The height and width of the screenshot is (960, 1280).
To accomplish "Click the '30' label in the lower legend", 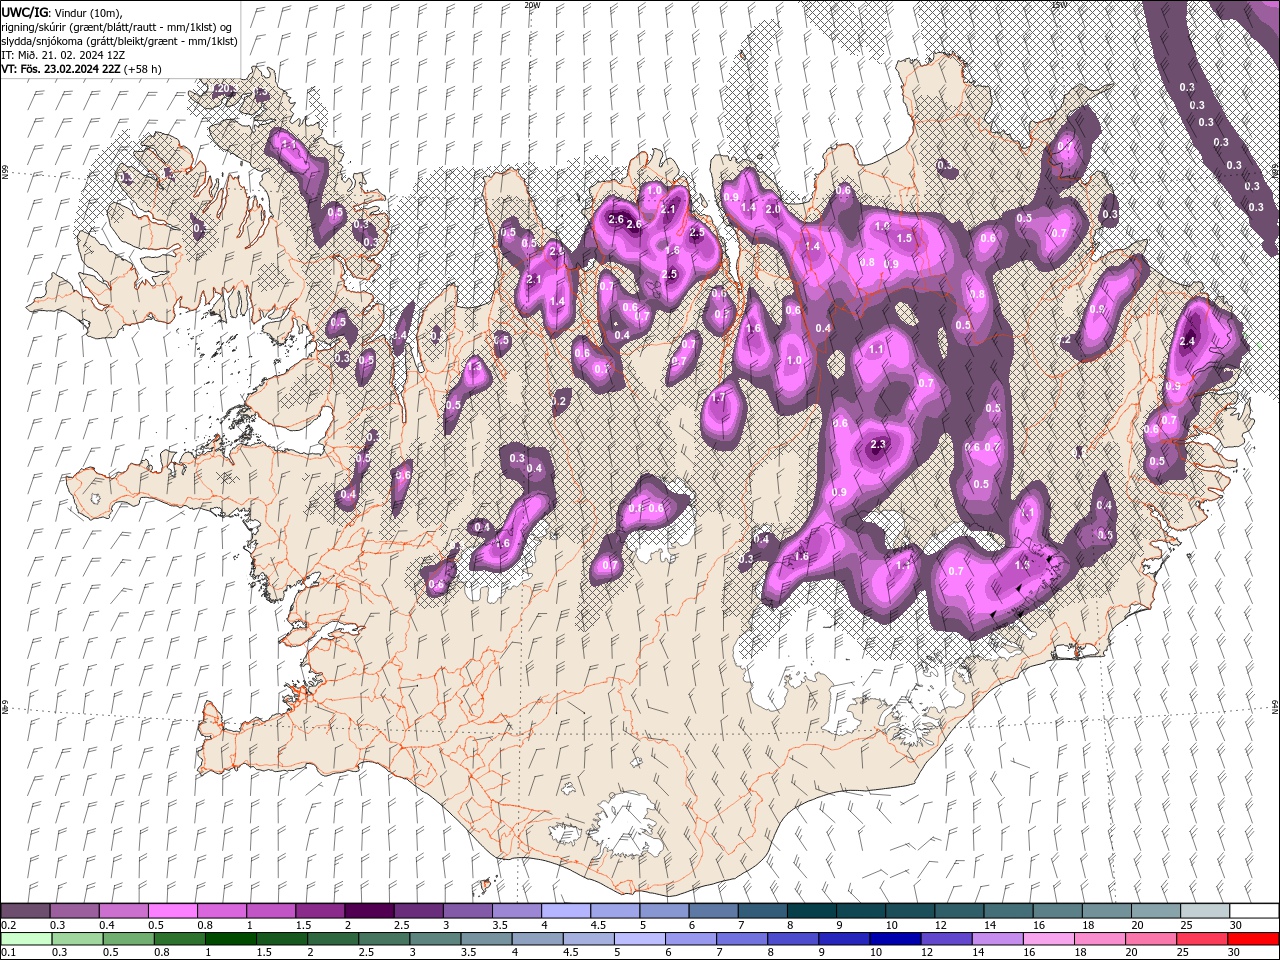I will pos(1233,953).
